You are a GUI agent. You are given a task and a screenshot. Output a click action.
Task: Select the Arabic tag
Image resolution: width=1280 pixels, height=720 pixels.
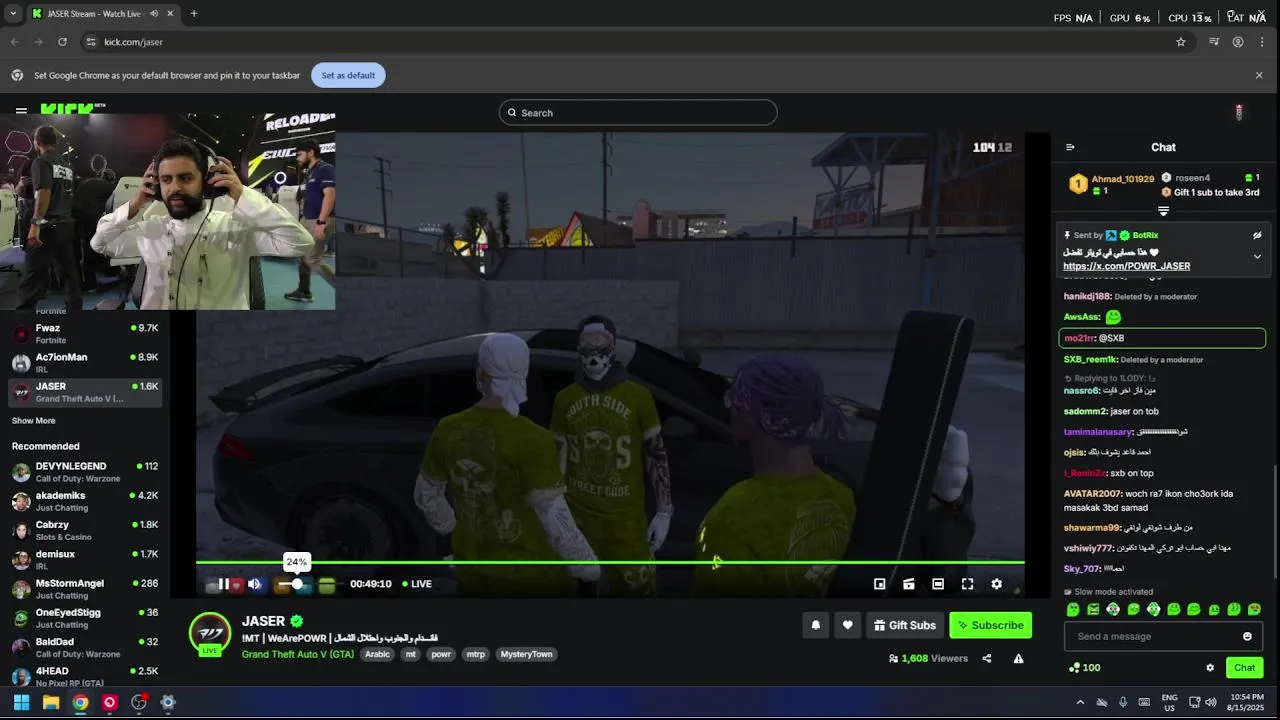pos(377,654)
